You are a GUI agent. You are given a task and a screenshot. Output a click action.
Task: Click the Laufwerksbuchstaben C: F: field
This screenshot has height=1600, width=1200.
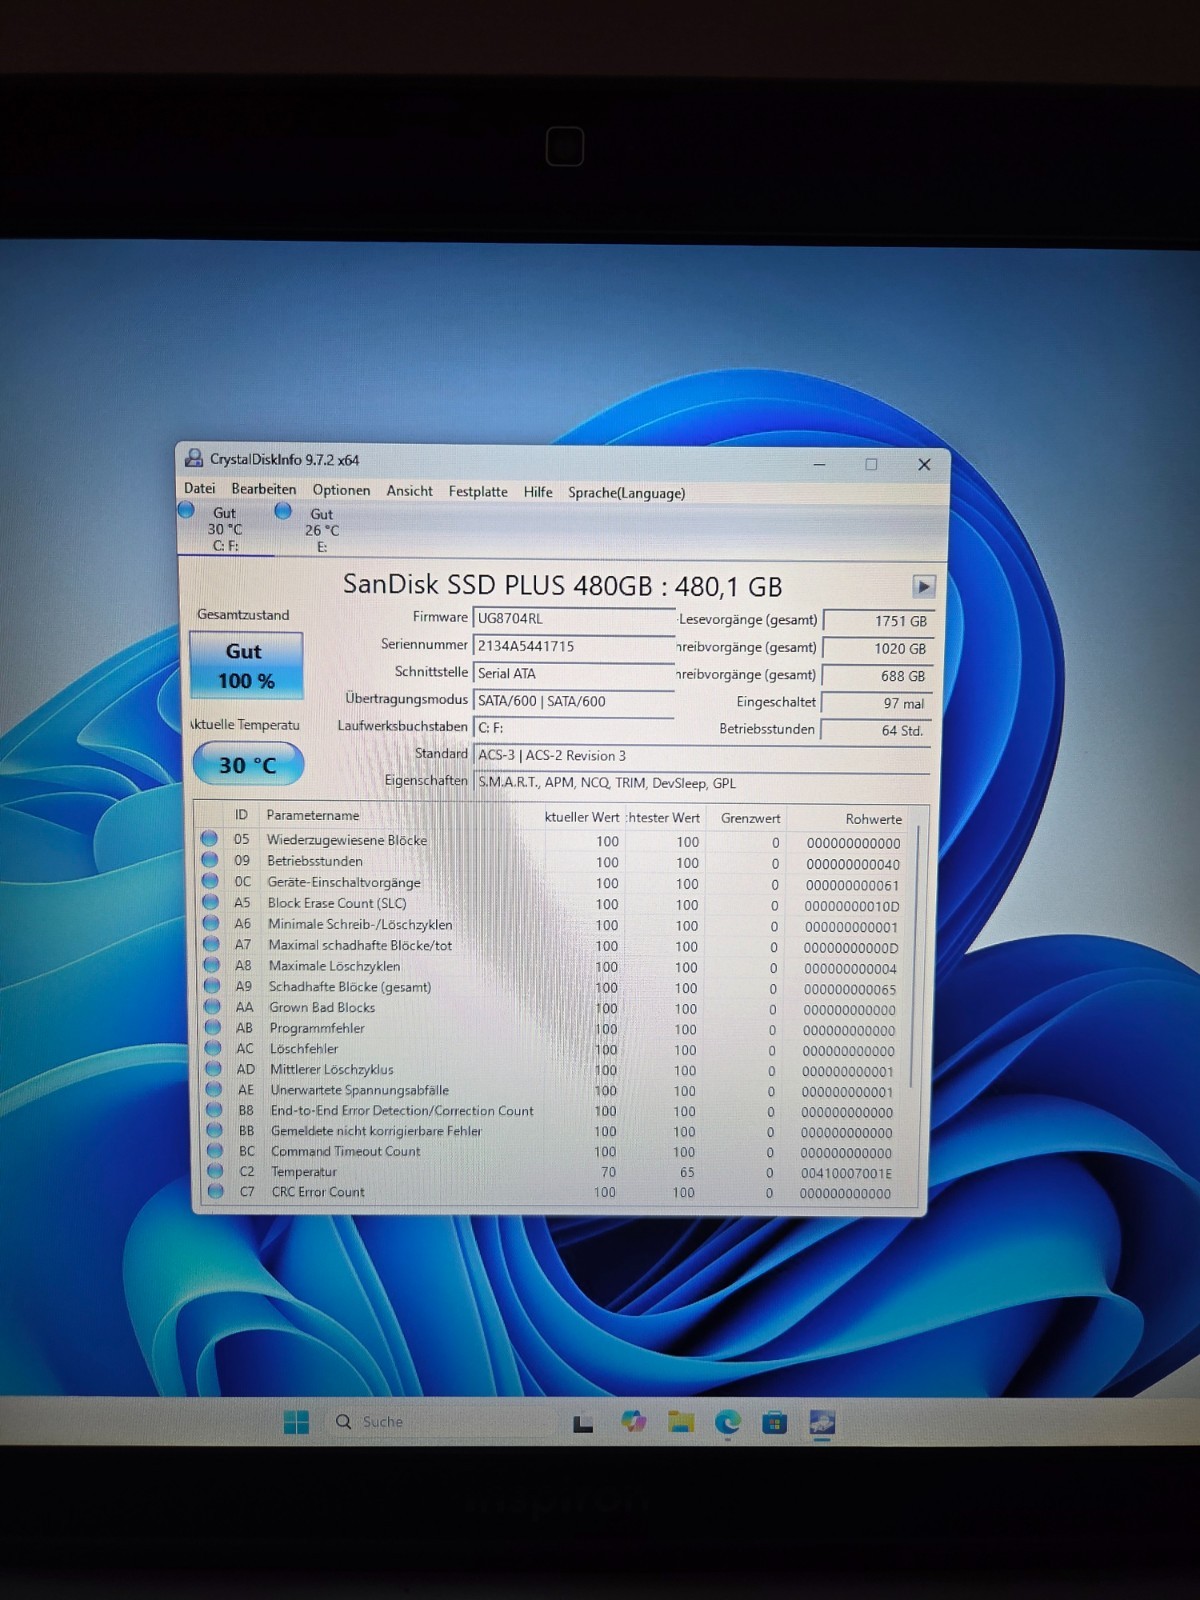pos(573,728)
